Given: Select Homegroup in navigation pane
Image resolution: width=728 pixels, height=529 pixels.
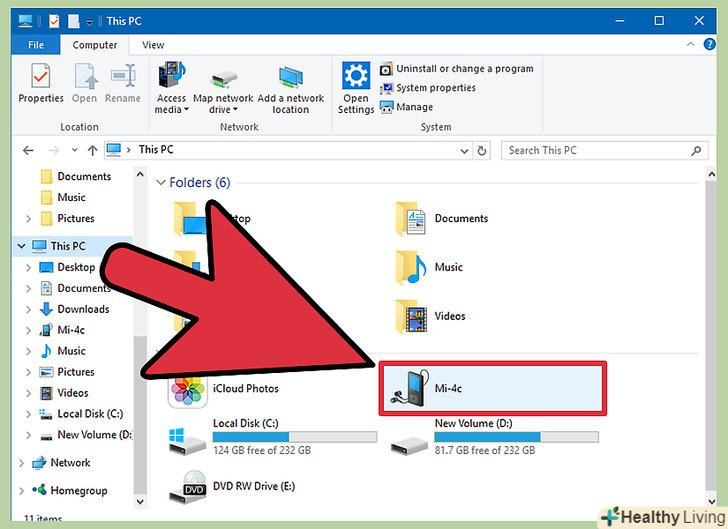Looking at the screenshot, I should (70, 490).
